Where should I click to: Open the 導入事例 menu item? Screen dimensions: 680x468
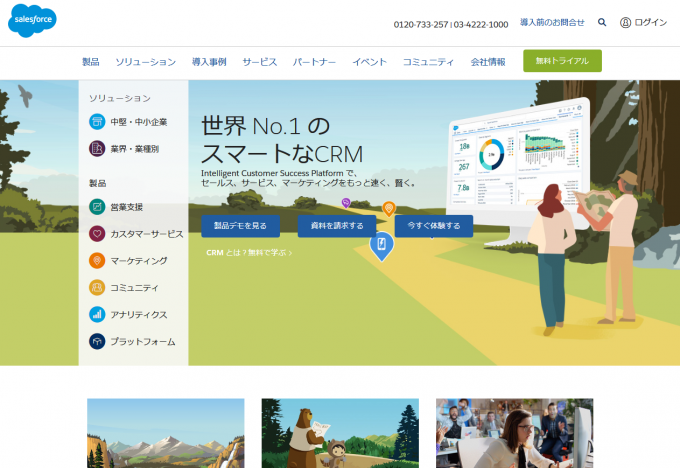(x=209, y=62)
